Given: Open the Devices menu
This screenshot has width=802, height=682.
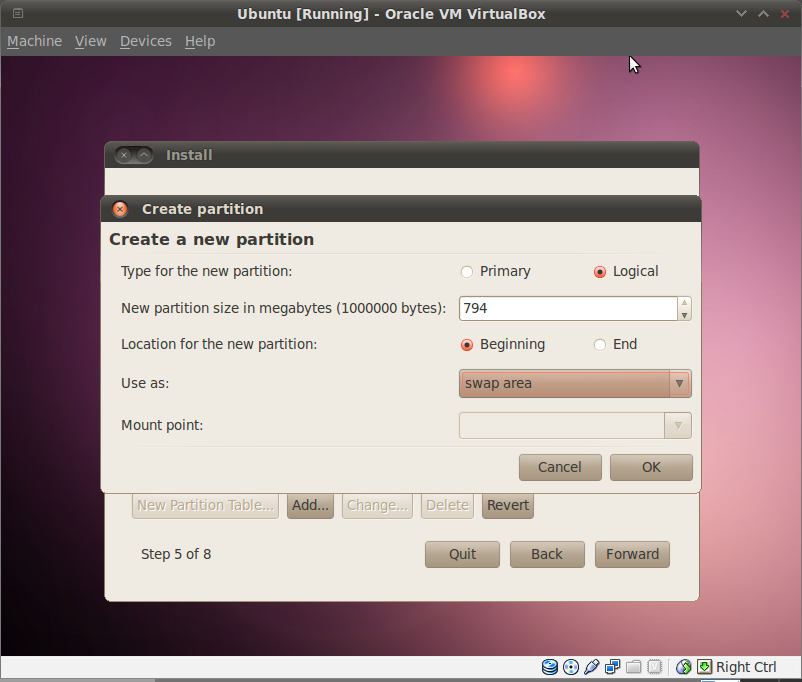Looking at the screenshot, I should 146,41.
